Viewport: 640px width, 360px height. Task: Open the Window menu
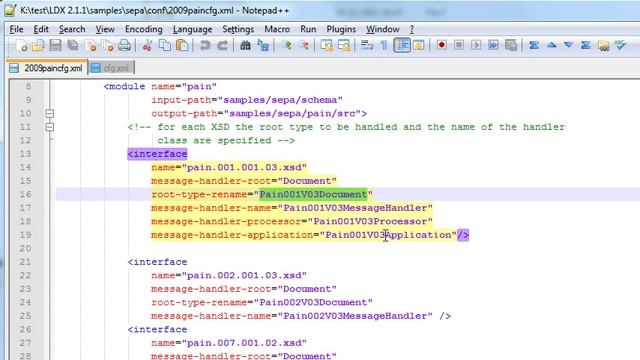click(x=382, y=29)
